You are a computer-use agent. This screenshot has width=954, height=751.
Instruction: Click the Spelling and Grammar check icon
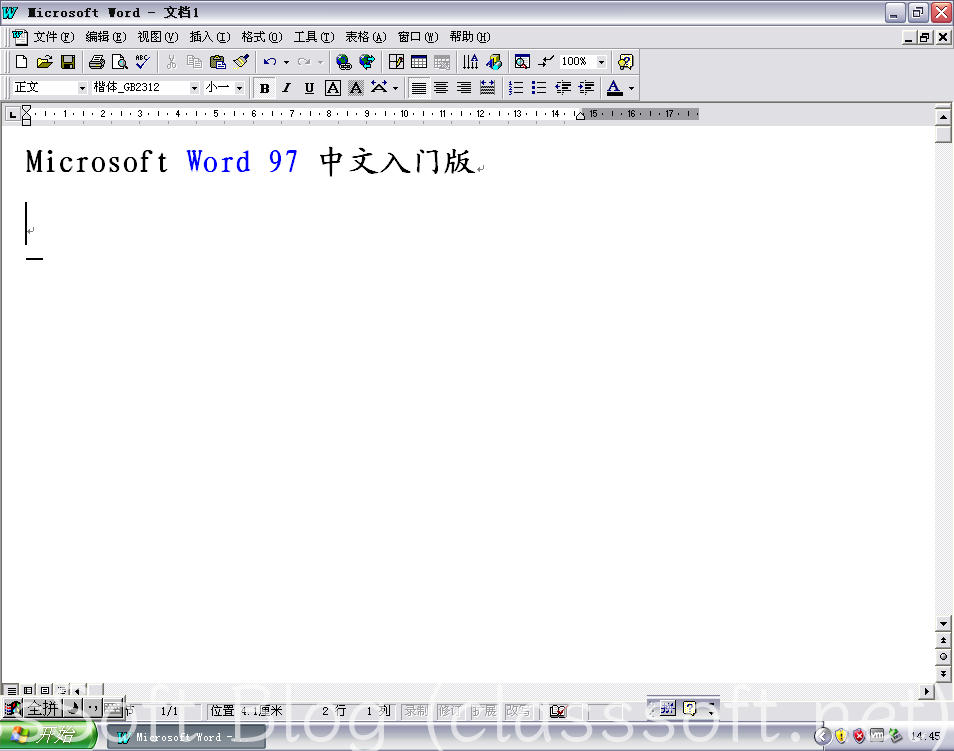pos(142,62)
